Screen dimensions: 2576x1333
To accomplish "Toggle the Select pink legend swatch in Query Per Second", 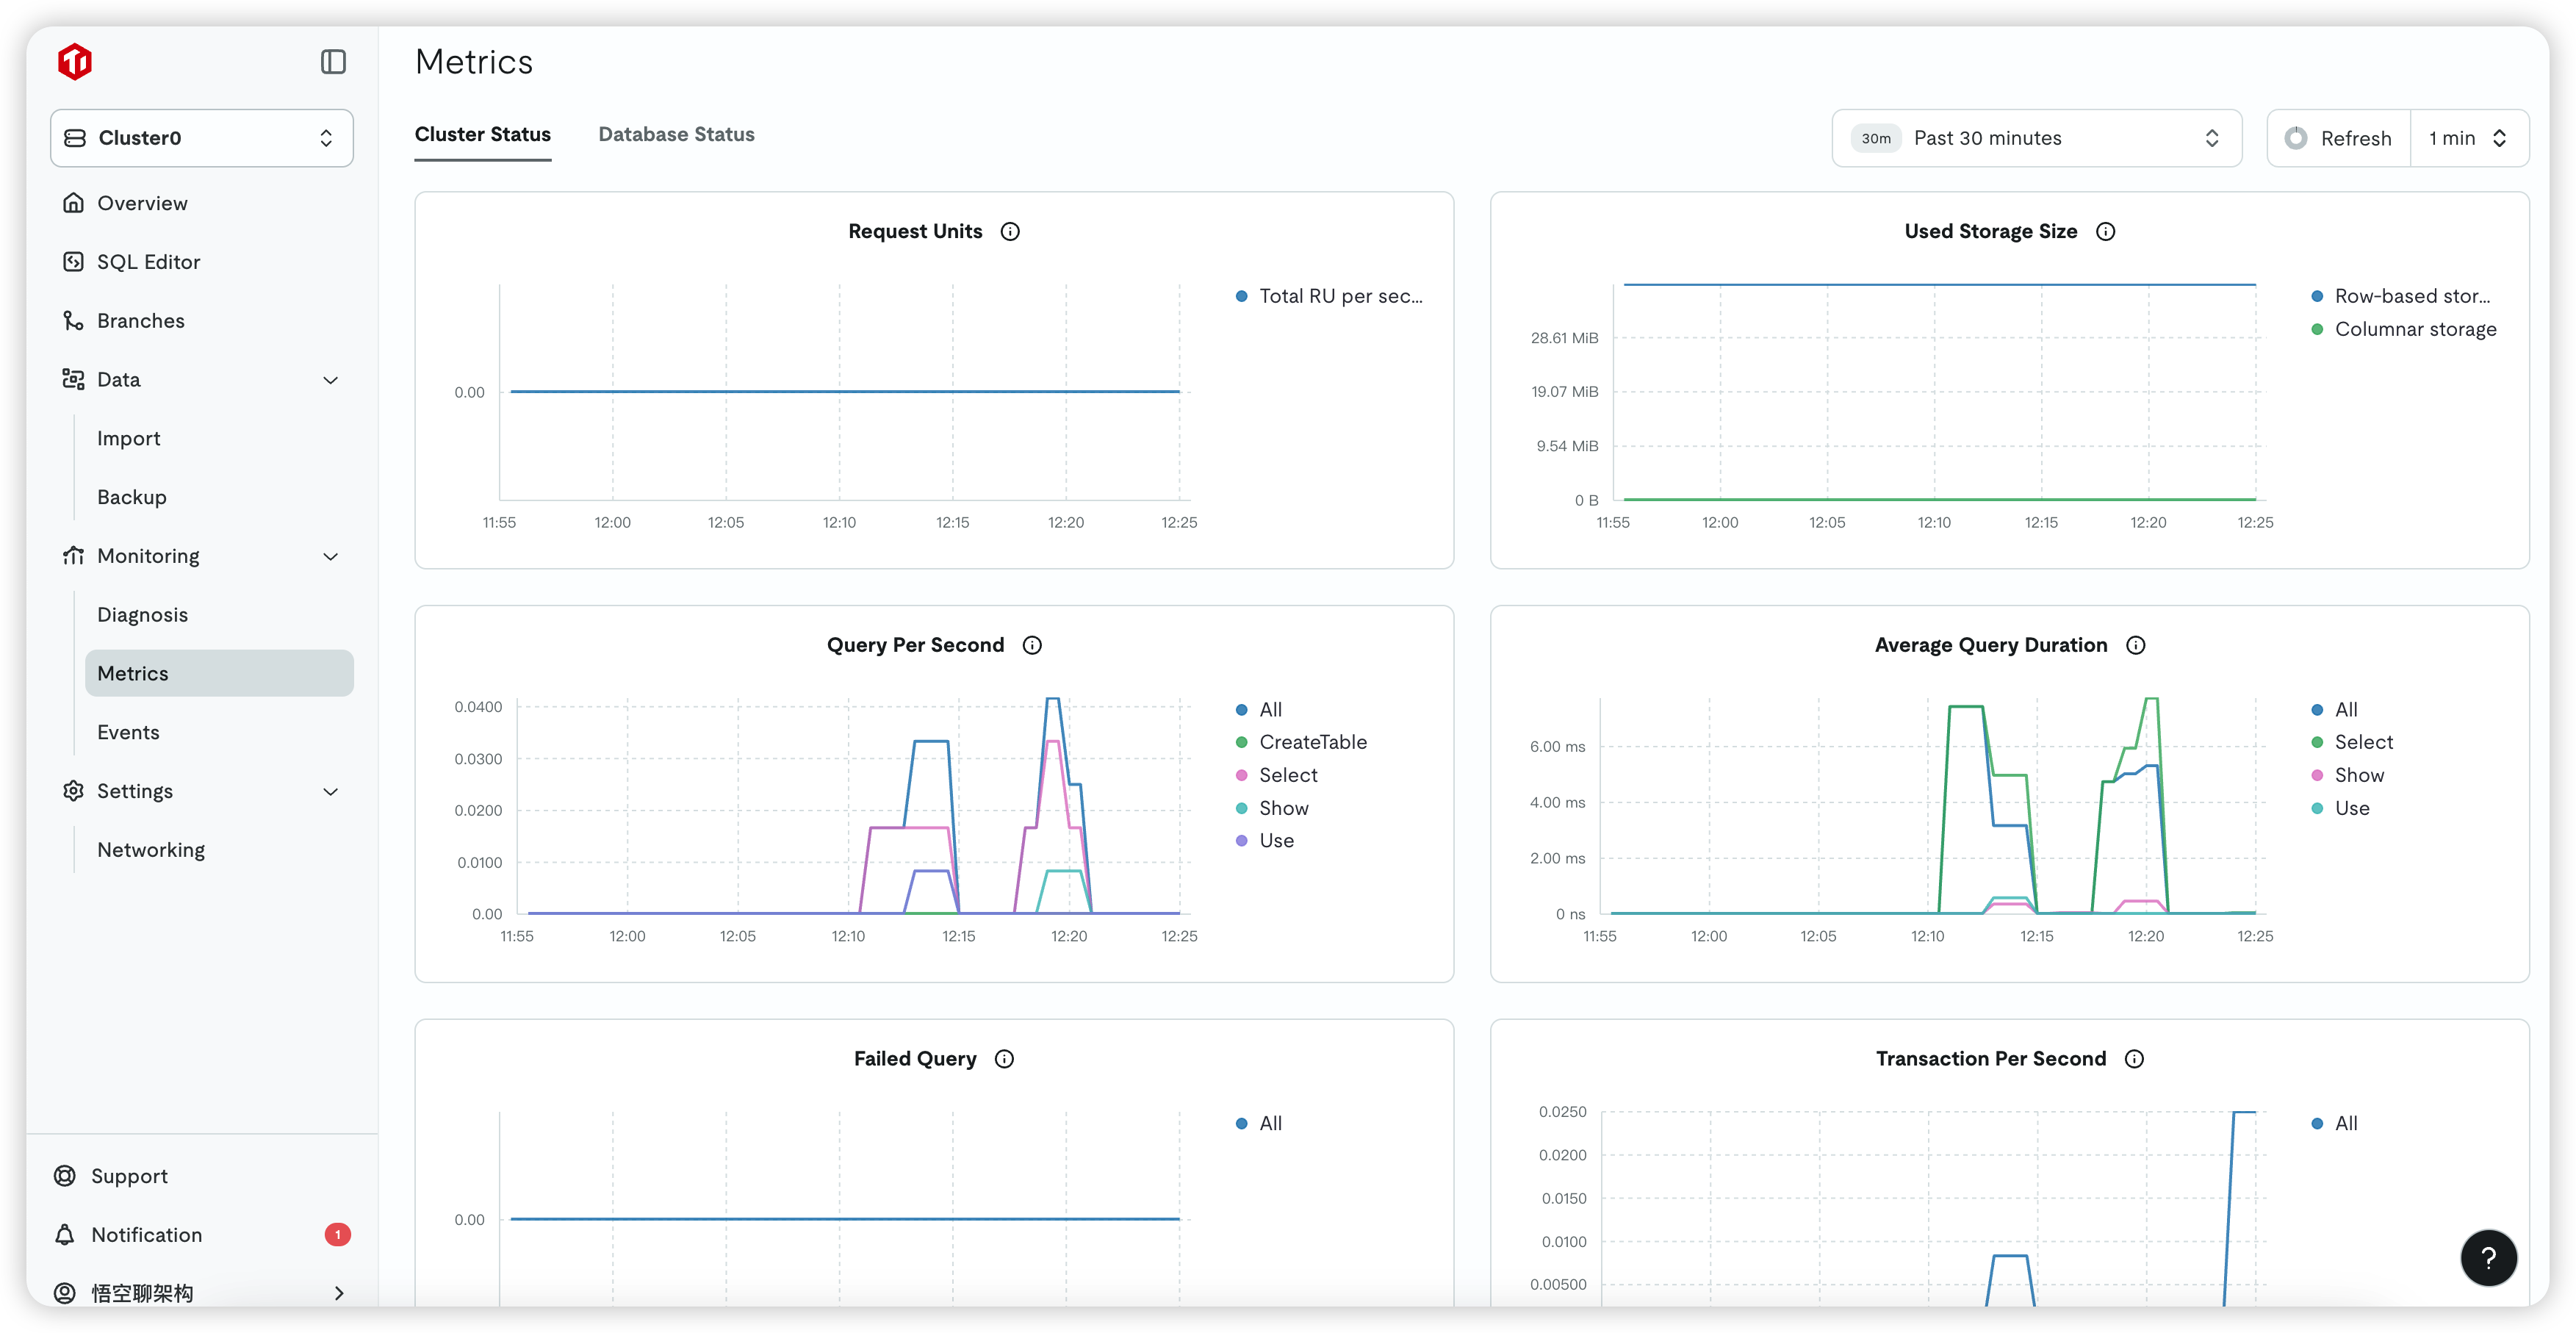I will 1241,775.
